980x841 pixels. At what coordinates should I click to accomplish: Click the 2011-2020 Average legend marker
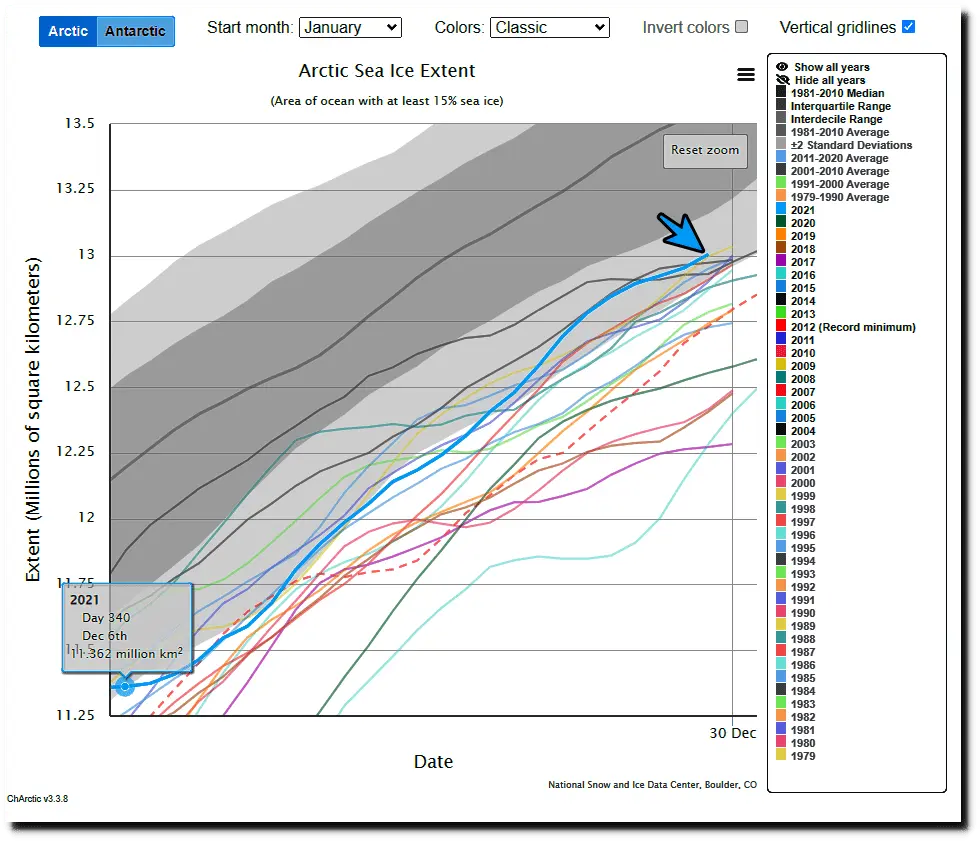click(781, 158)
